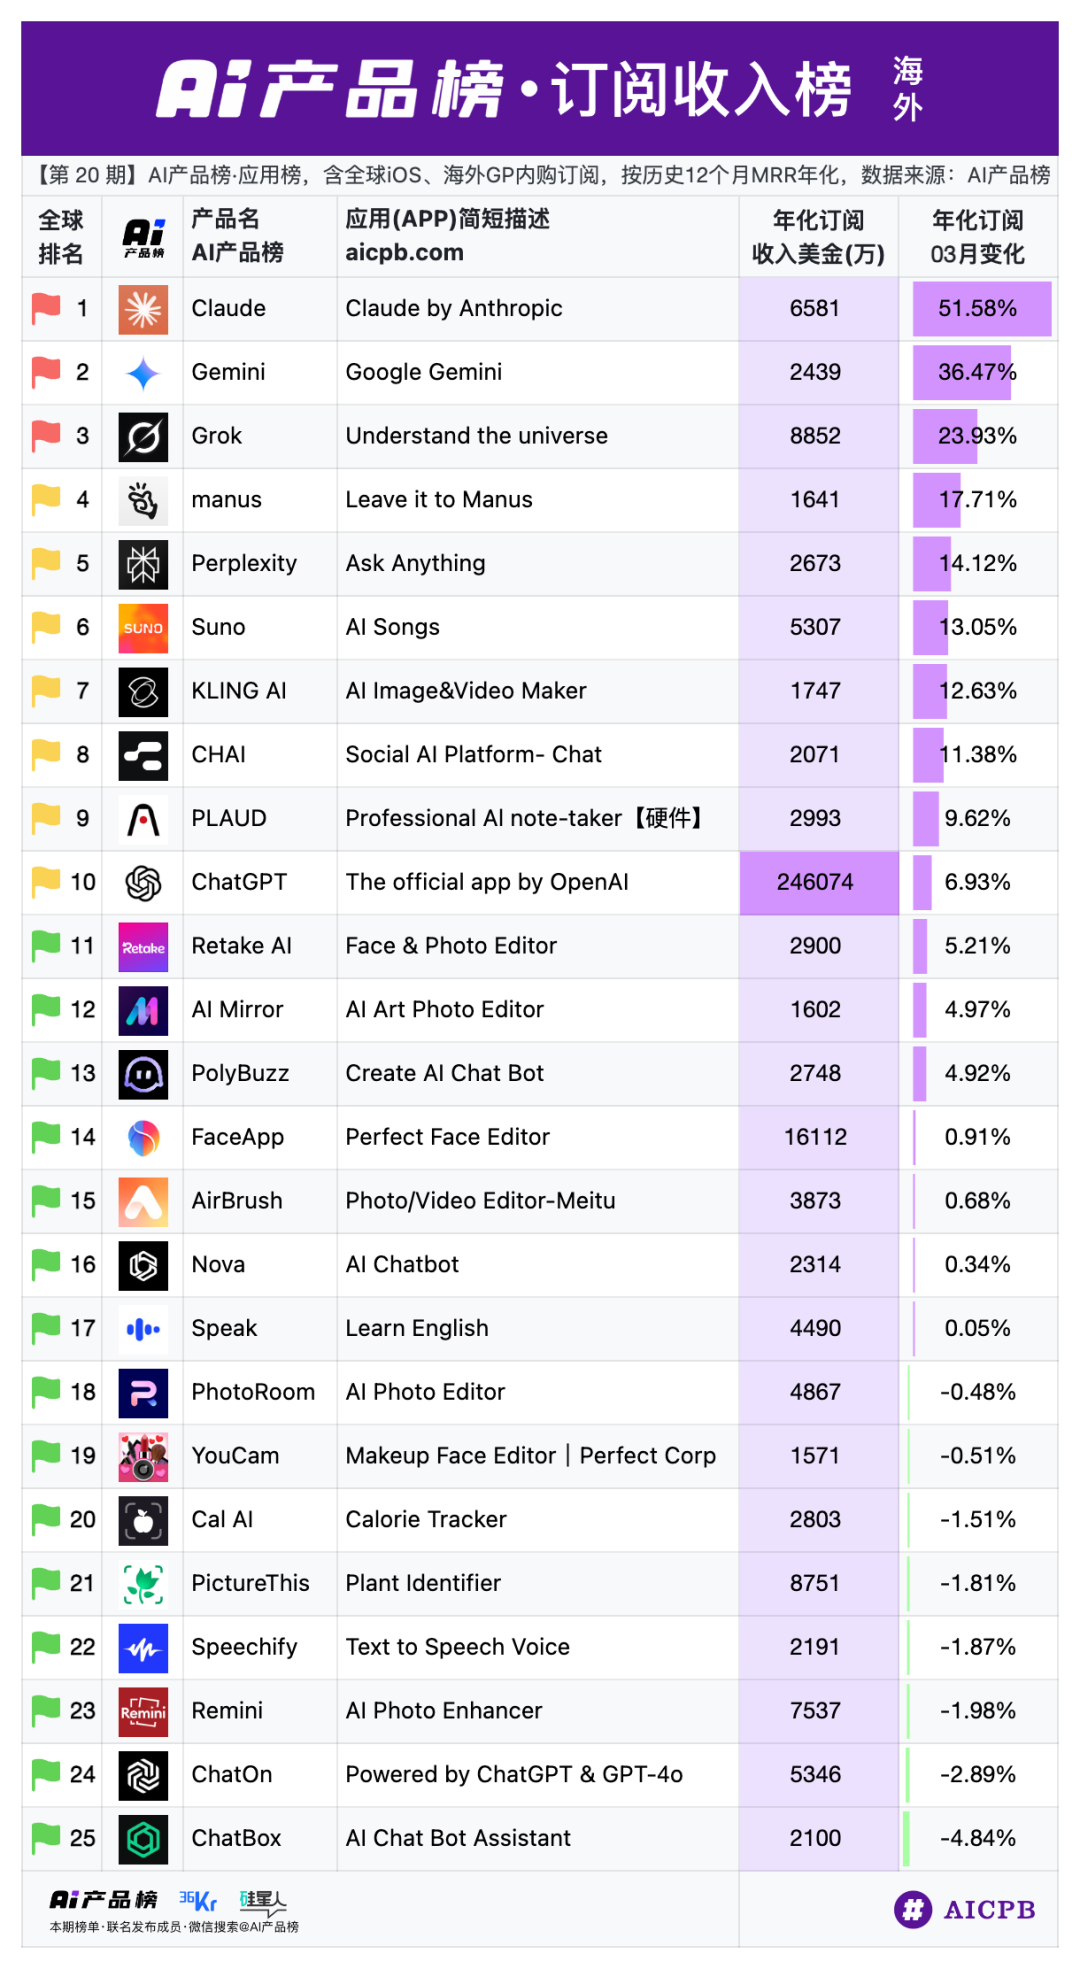1080x1969 pixels.
Task: Click the Claude app icon
Action: (143, 309)
